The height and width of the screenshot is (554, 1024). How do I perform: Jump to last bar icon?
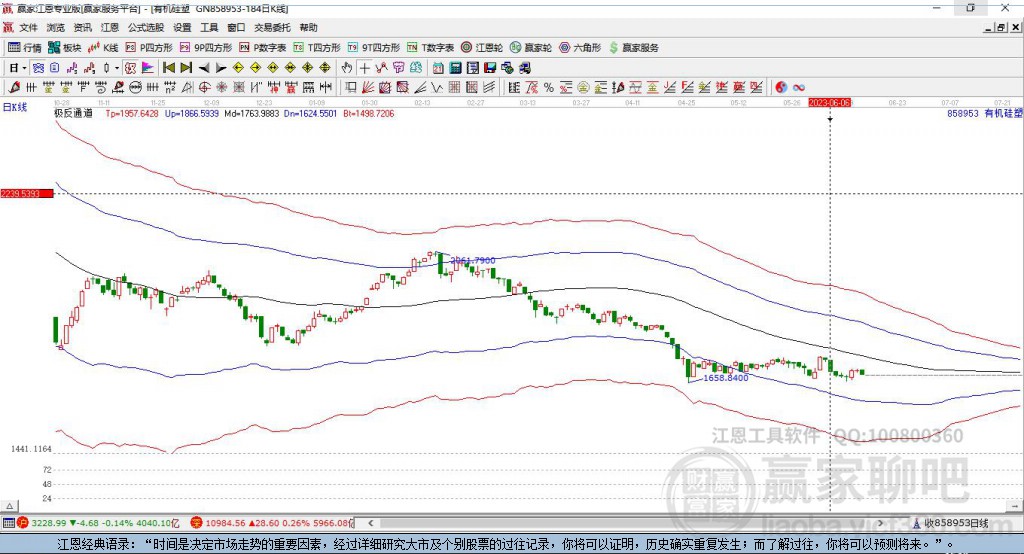point(186,68)
